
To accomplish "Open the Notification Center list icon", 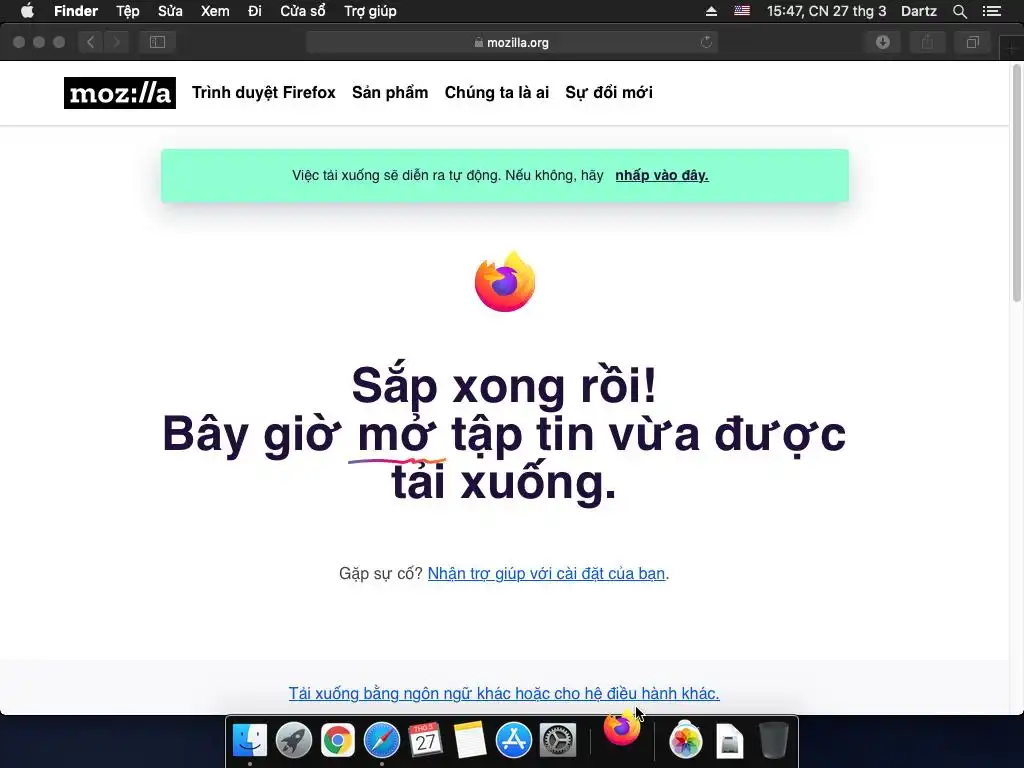I will pos(991,11).
